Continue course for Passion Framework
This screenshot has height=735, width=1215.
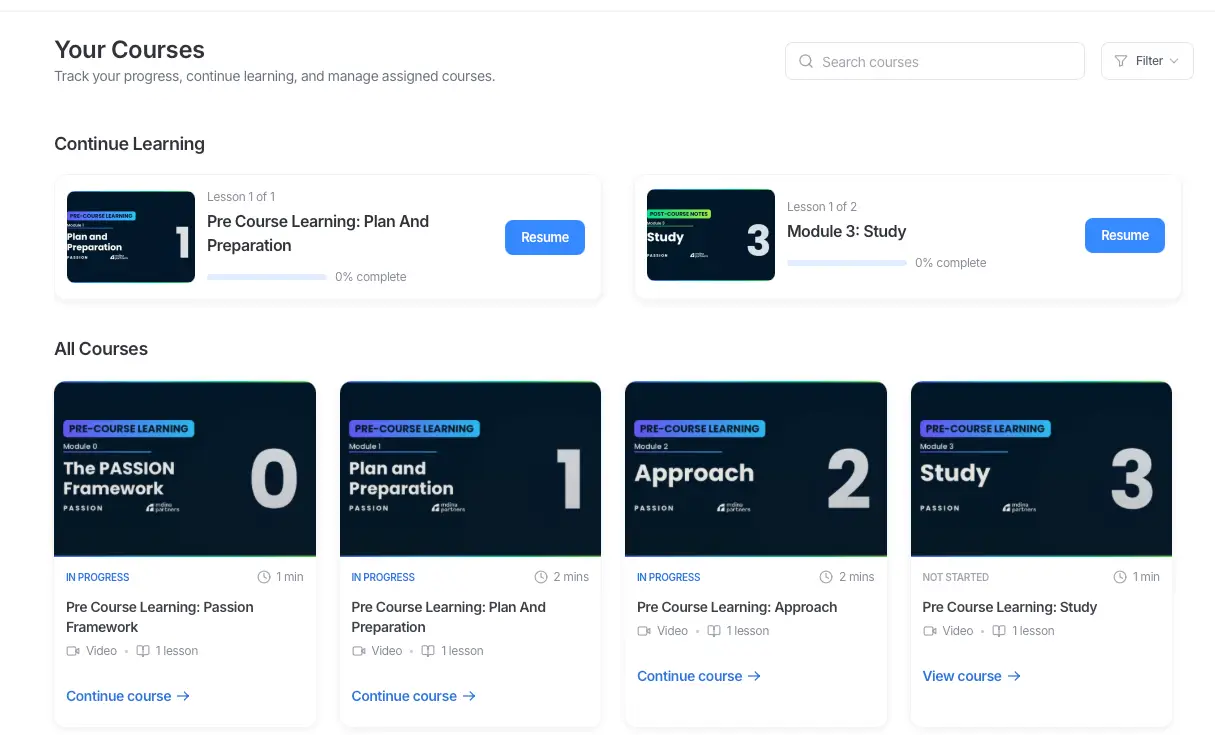[128, 696]
